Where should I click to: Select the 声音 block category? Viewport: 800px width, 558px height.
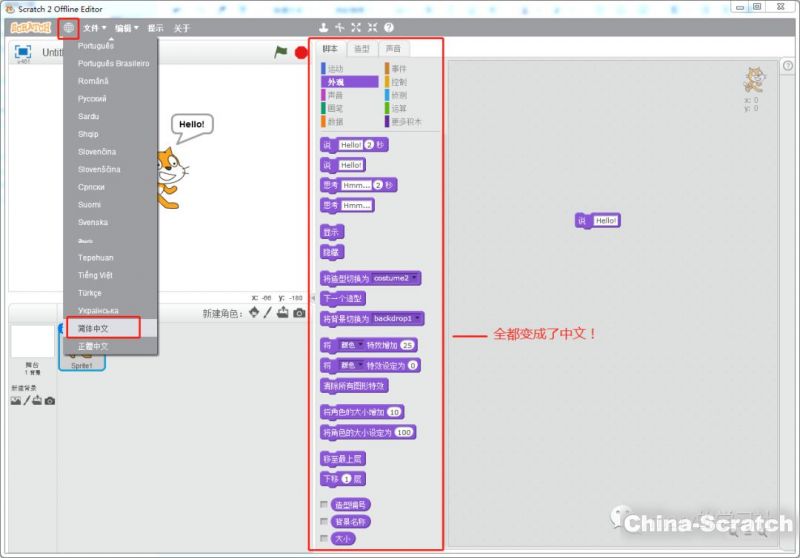349,95
